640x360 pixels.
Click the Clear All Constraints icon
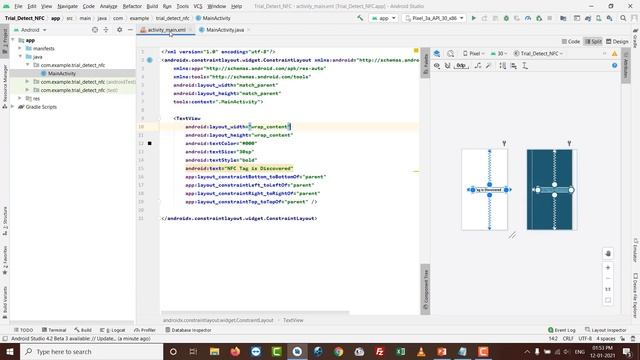click(x=478, y=66)
